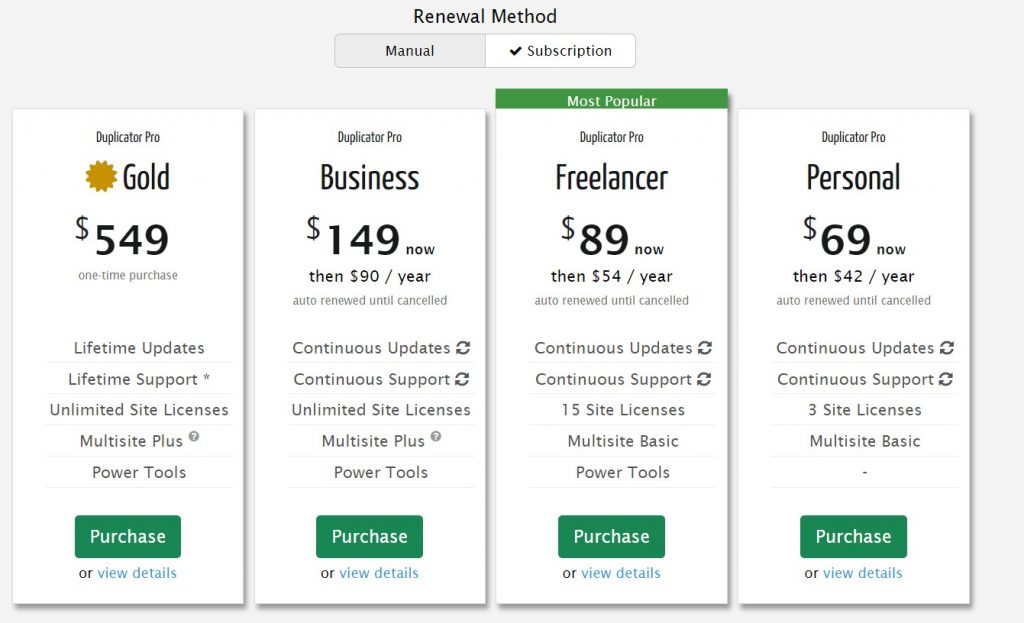Image resolution: width=1024 pixels, height=623 pixels.
Task: Click Business's 'Unlimited Site Licenses' row
Action: (x=381, y=410)
